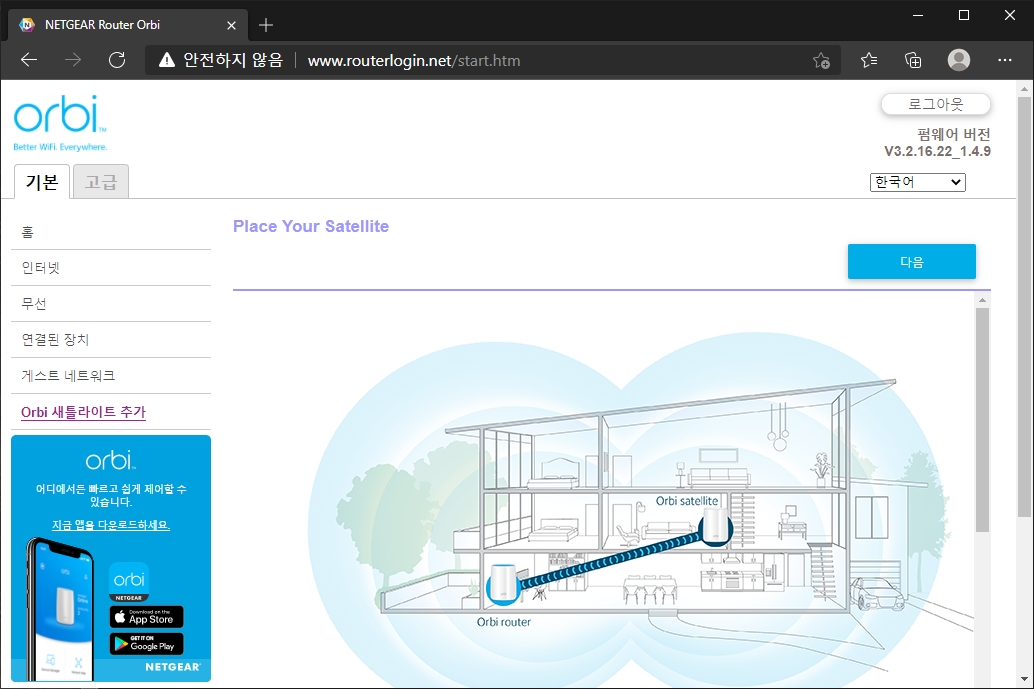This screenshot has width=1034, height=689.
Task: Open the browser profile avatar
Action: [958, 60]
